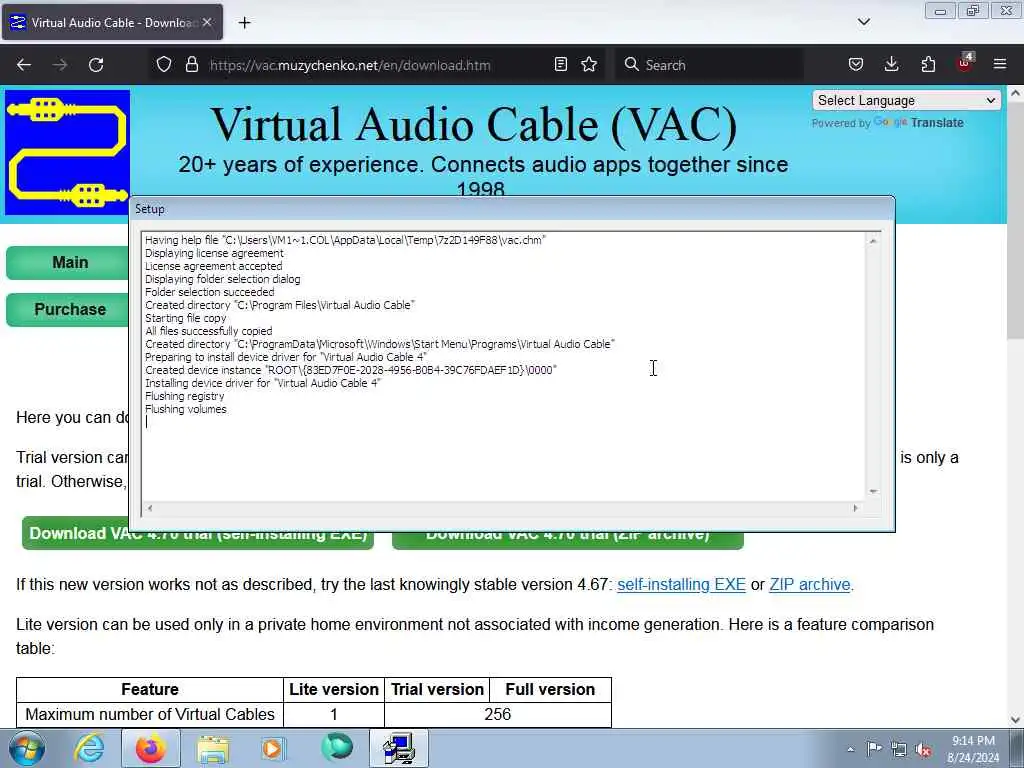Switch to Firefox in the taskbar
The width and height of the screenshot is (1024, 768).
coord(150,748)
